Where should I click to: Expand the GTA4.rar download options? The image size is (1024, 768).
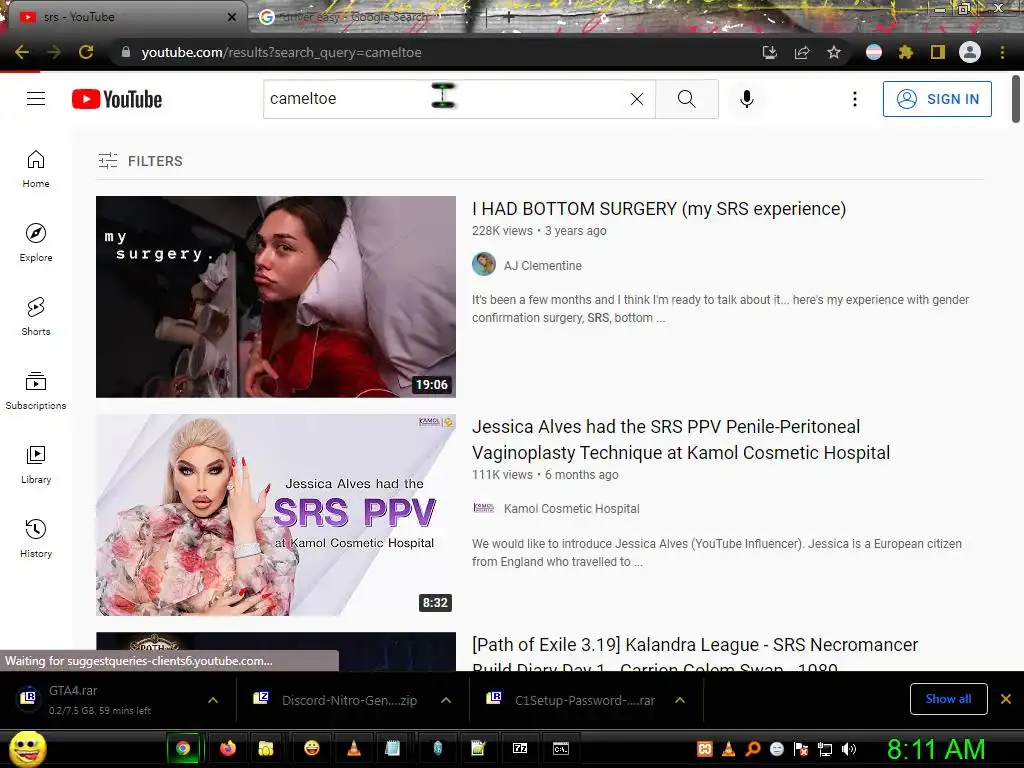[213, 700]
